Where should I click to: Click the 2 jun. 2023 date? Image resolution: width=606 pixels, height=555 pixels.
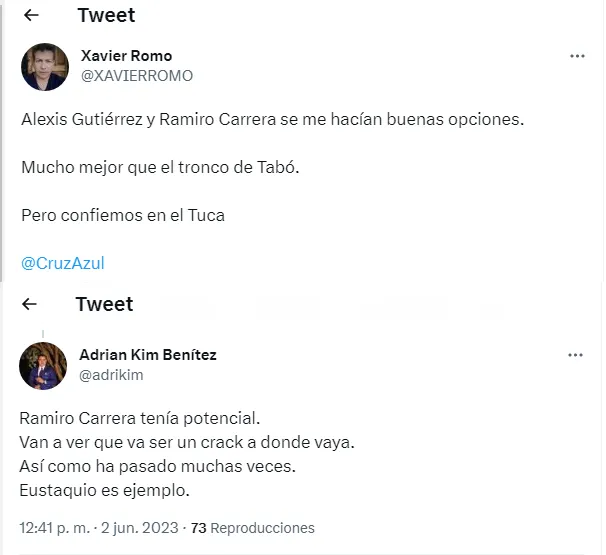(140, 527)
